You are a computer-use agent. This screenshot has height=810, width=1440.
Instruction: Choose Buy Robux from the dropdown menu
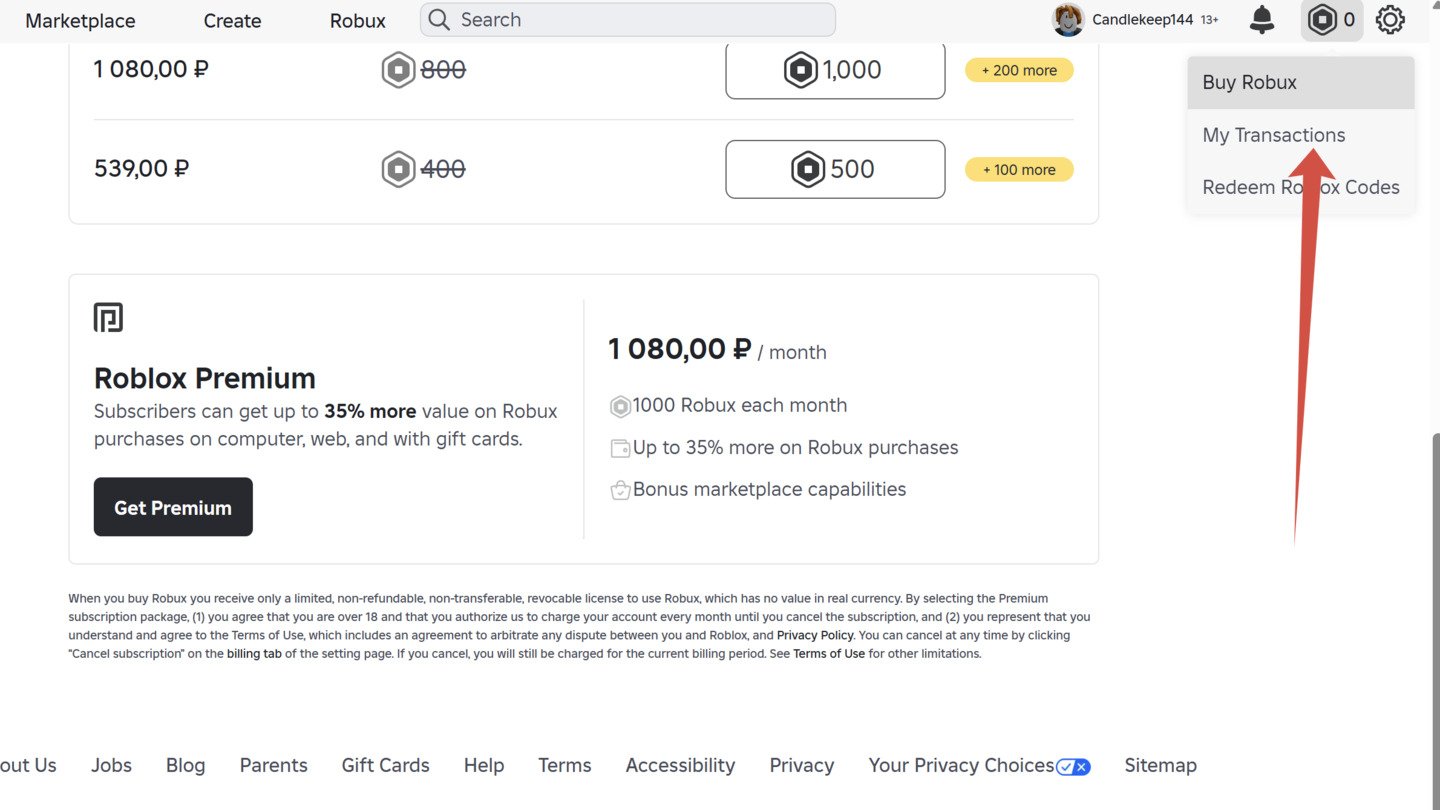(1301, 82)
